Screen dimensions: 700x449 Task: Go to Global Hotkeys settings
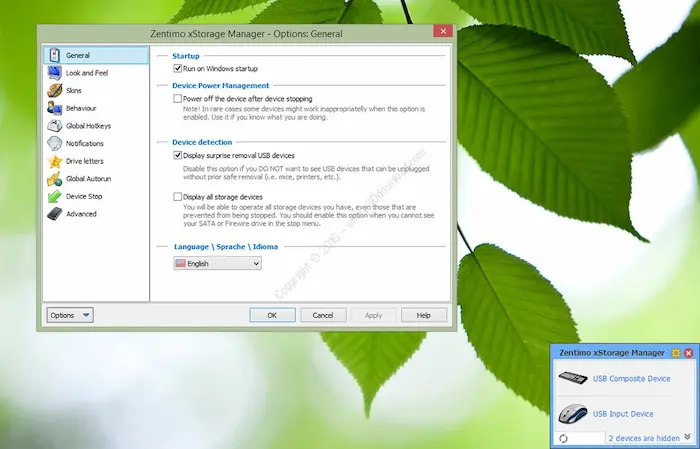tap(96, 126)
